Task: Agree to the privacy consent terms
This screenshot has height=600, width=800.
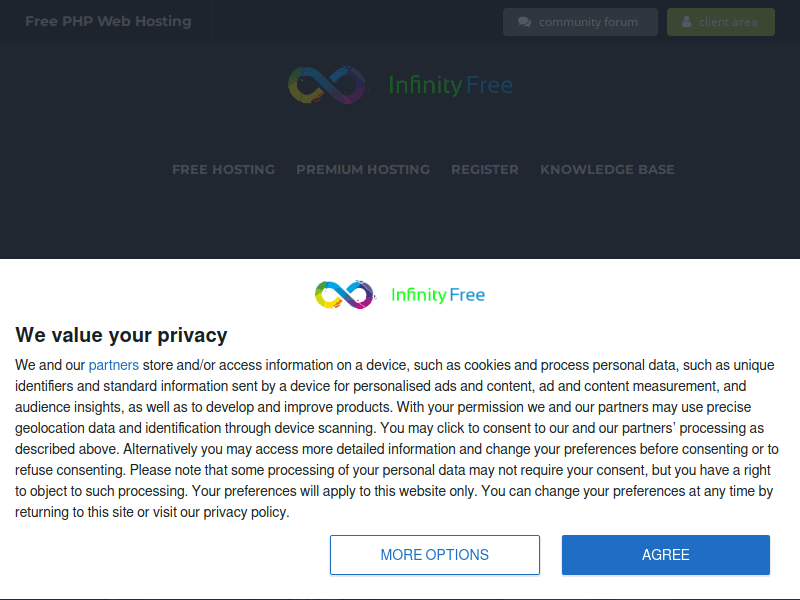Action: pos(665,554)
